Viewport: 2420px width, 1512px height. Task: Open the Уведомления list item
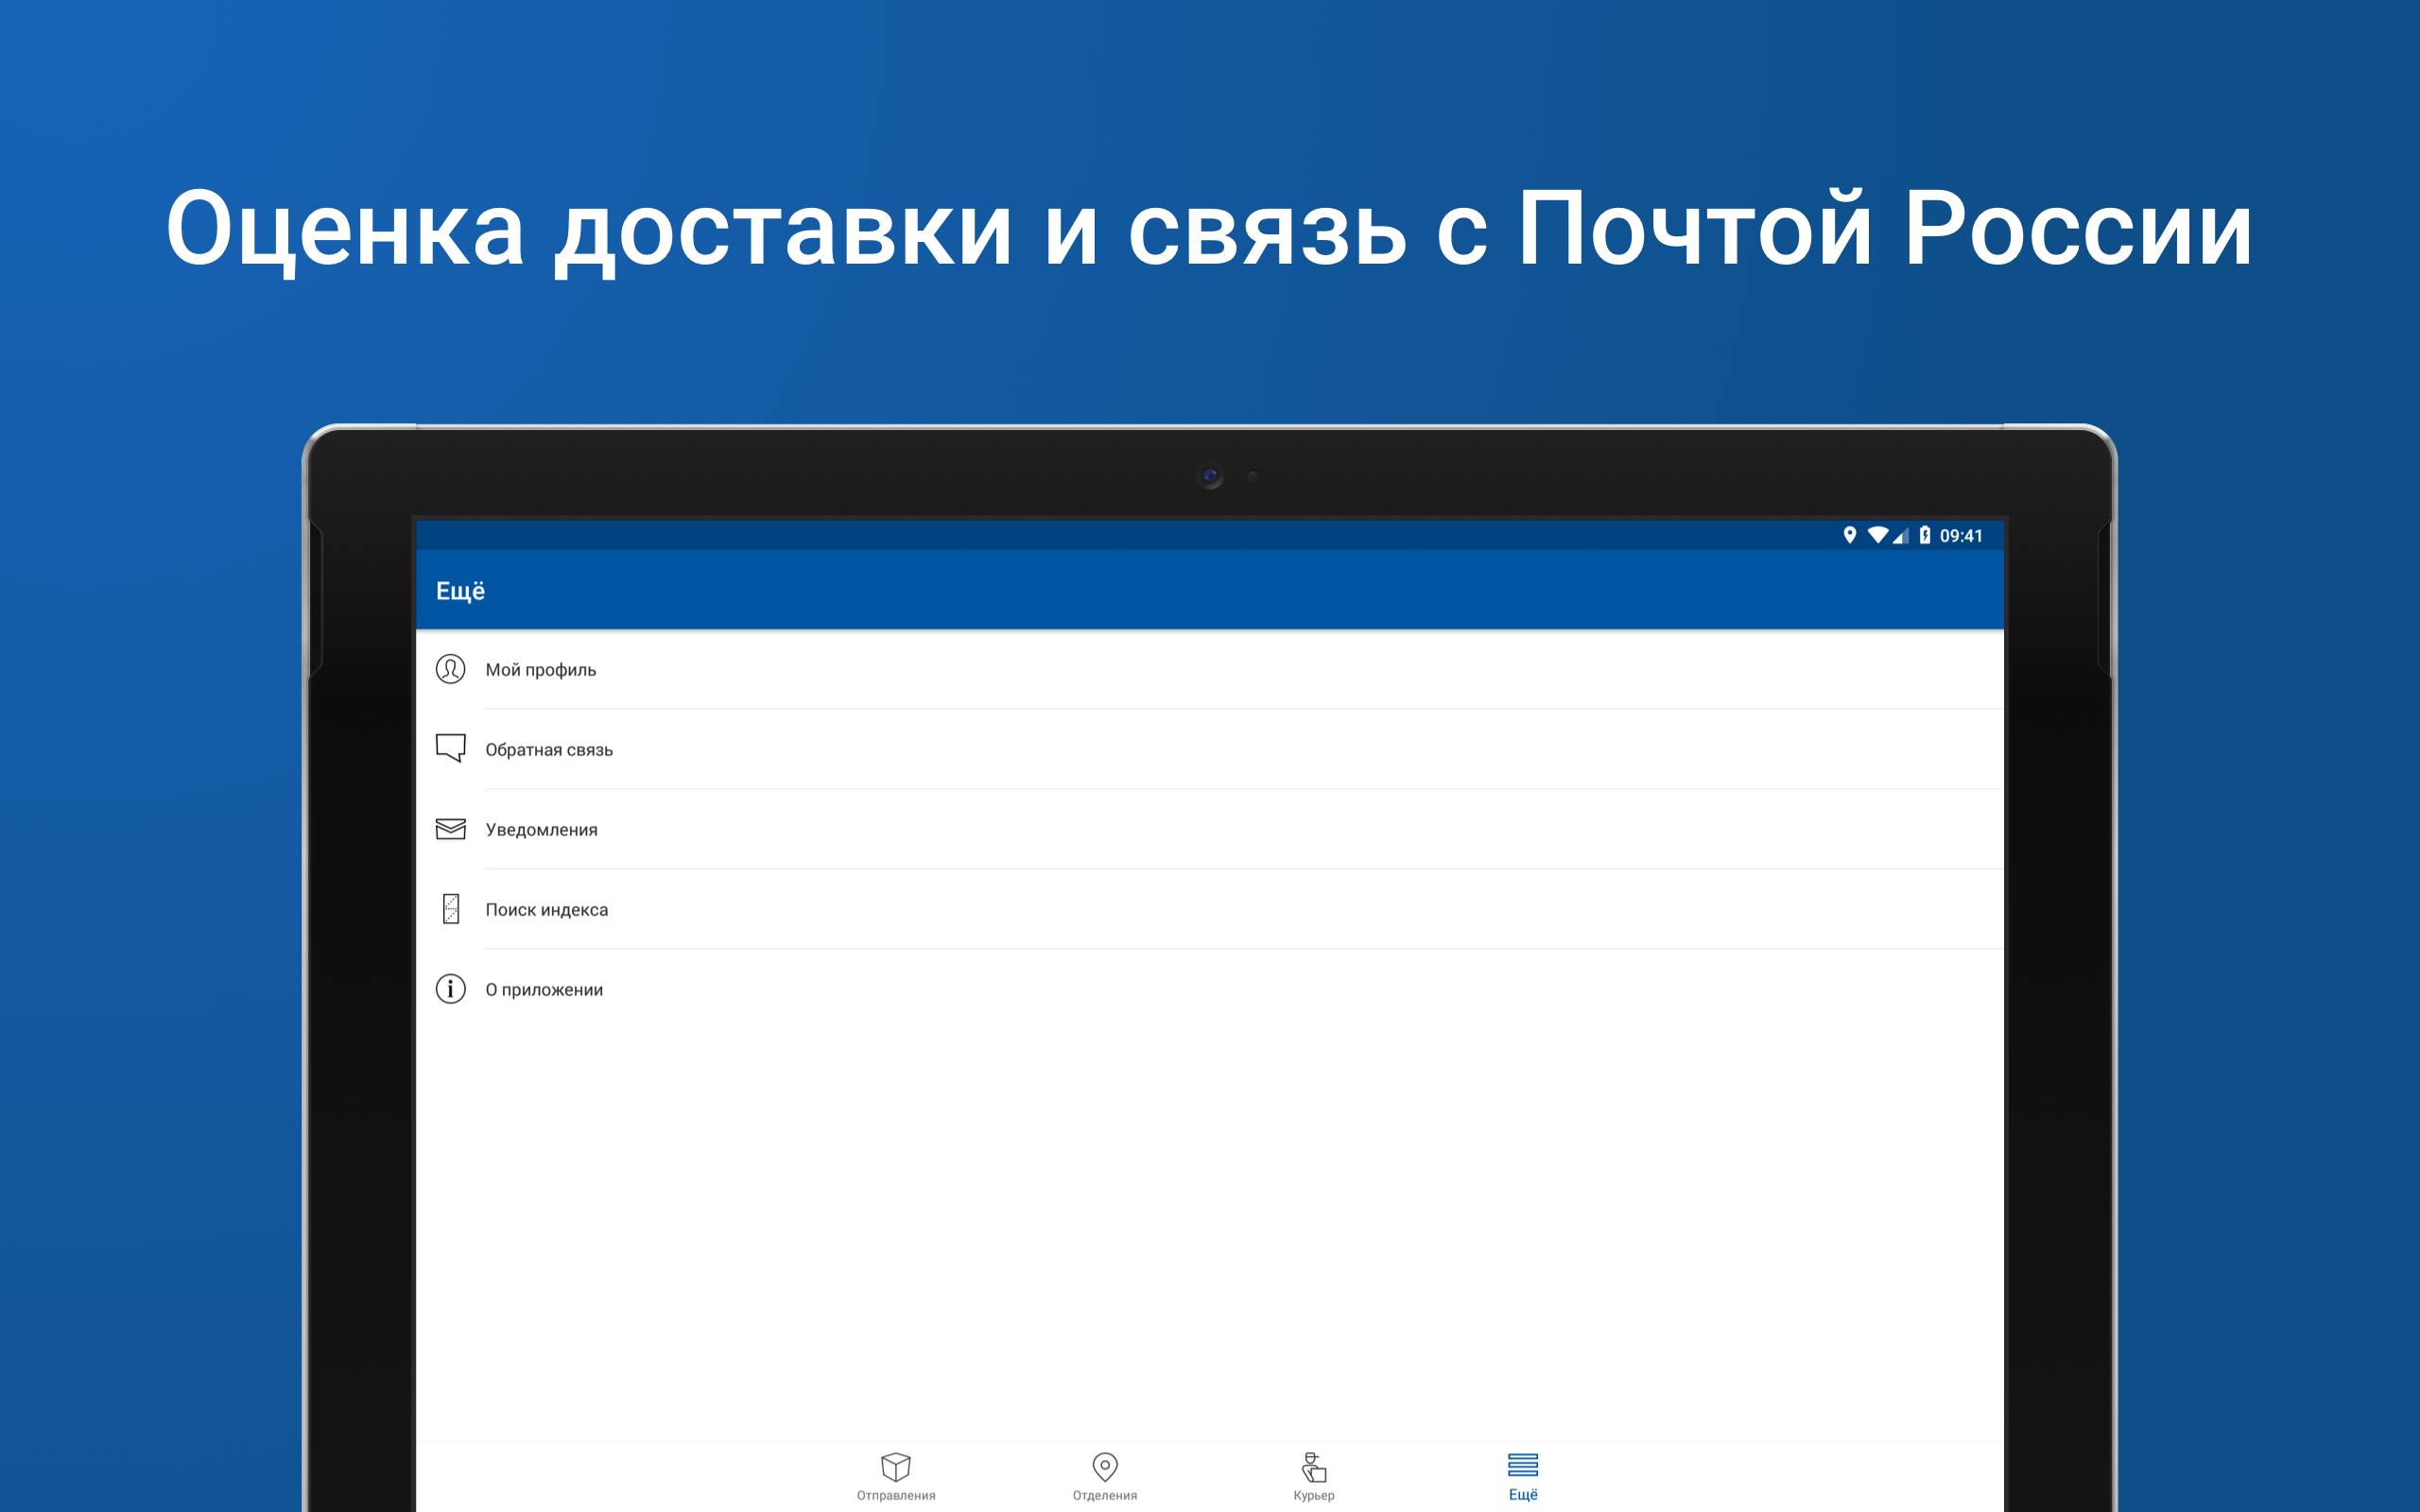[x=1209, y=829]
